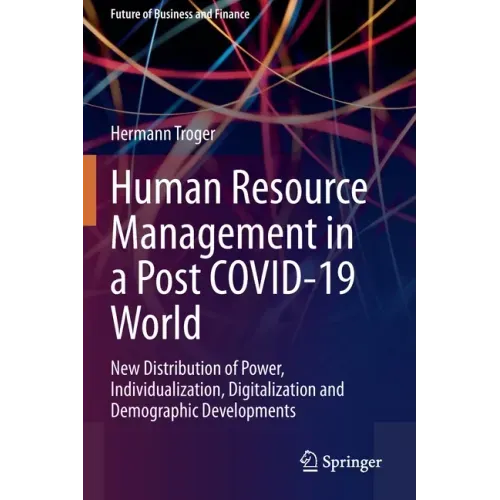Viewport: 500px width, 500px height.
Task: Click the title line 'a Post COVID-19'
Action: click(x=233, y=277)
